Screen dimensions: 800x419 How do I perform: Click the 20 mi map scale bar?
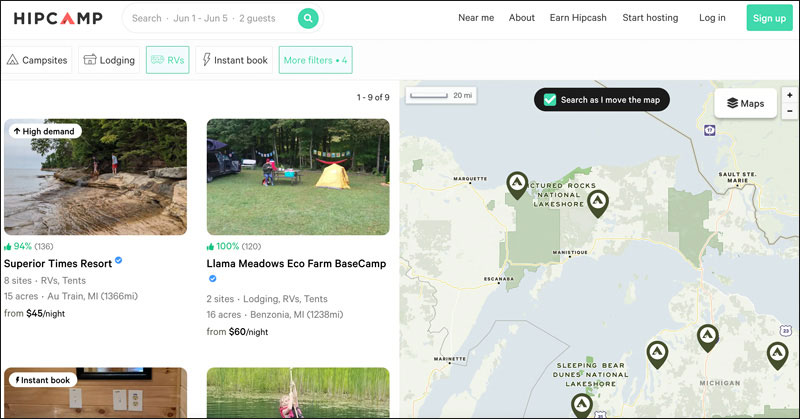pyautogui.click(x=441, y=95)
